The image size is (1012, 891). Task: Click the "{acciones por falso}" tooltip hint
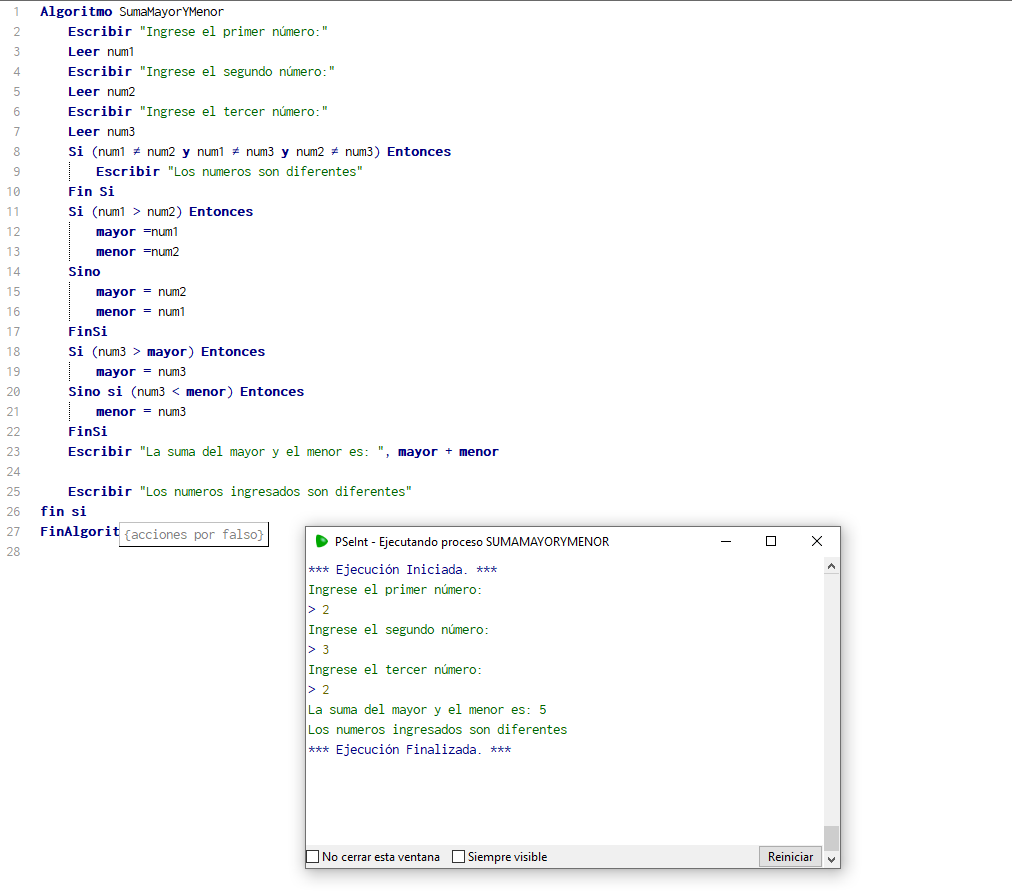click(x=194, y=535)
